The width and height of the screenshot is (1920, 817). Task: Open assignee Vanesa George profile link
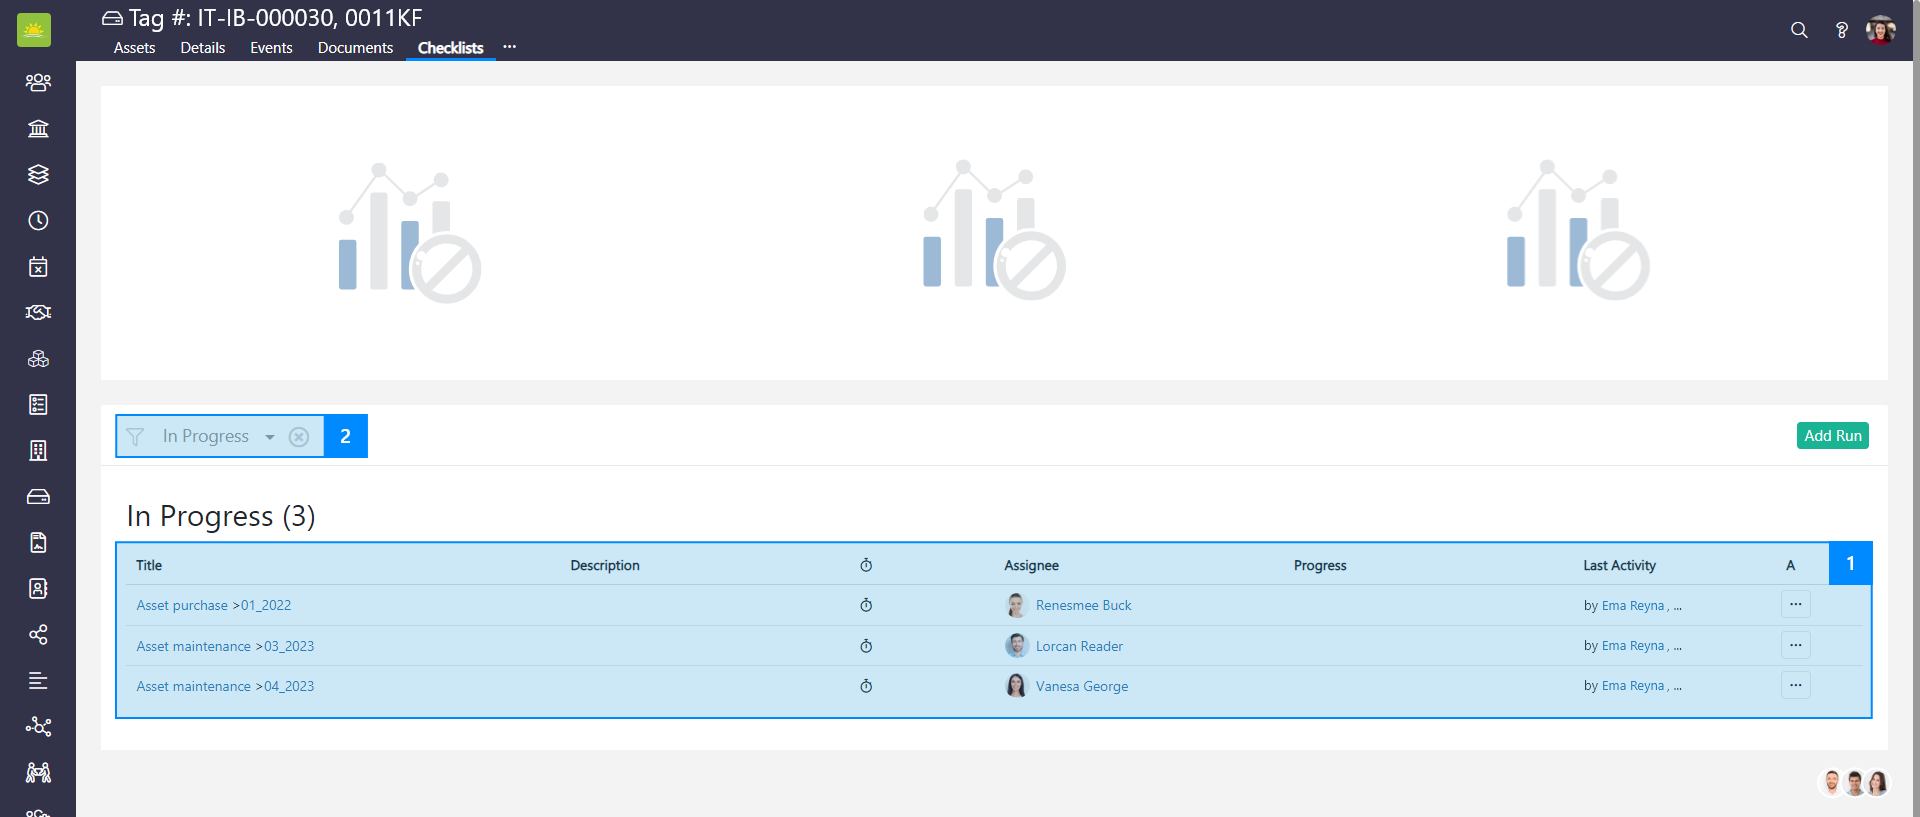(x=1081, y=686)
